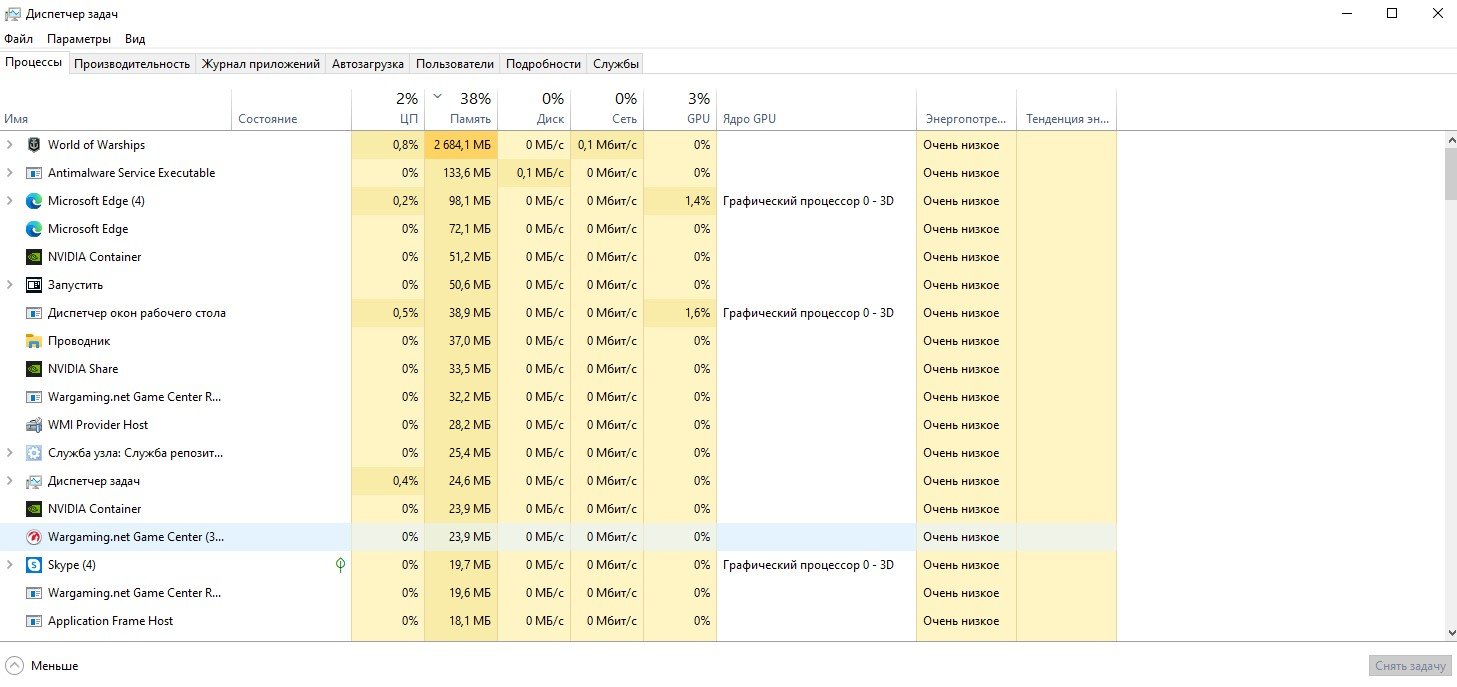Image resolution: width=1457 pixels, height=687 pixels.
Task: Click the scrollbar up arrow
Action: [x=1451, y=140]
